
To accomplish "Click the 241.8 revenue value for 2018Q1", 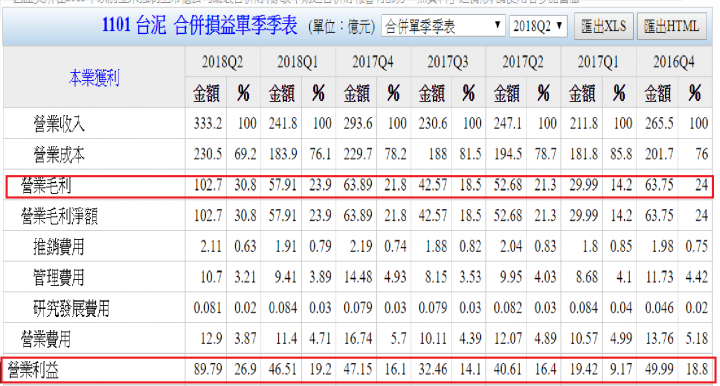I will click(283, 123).
